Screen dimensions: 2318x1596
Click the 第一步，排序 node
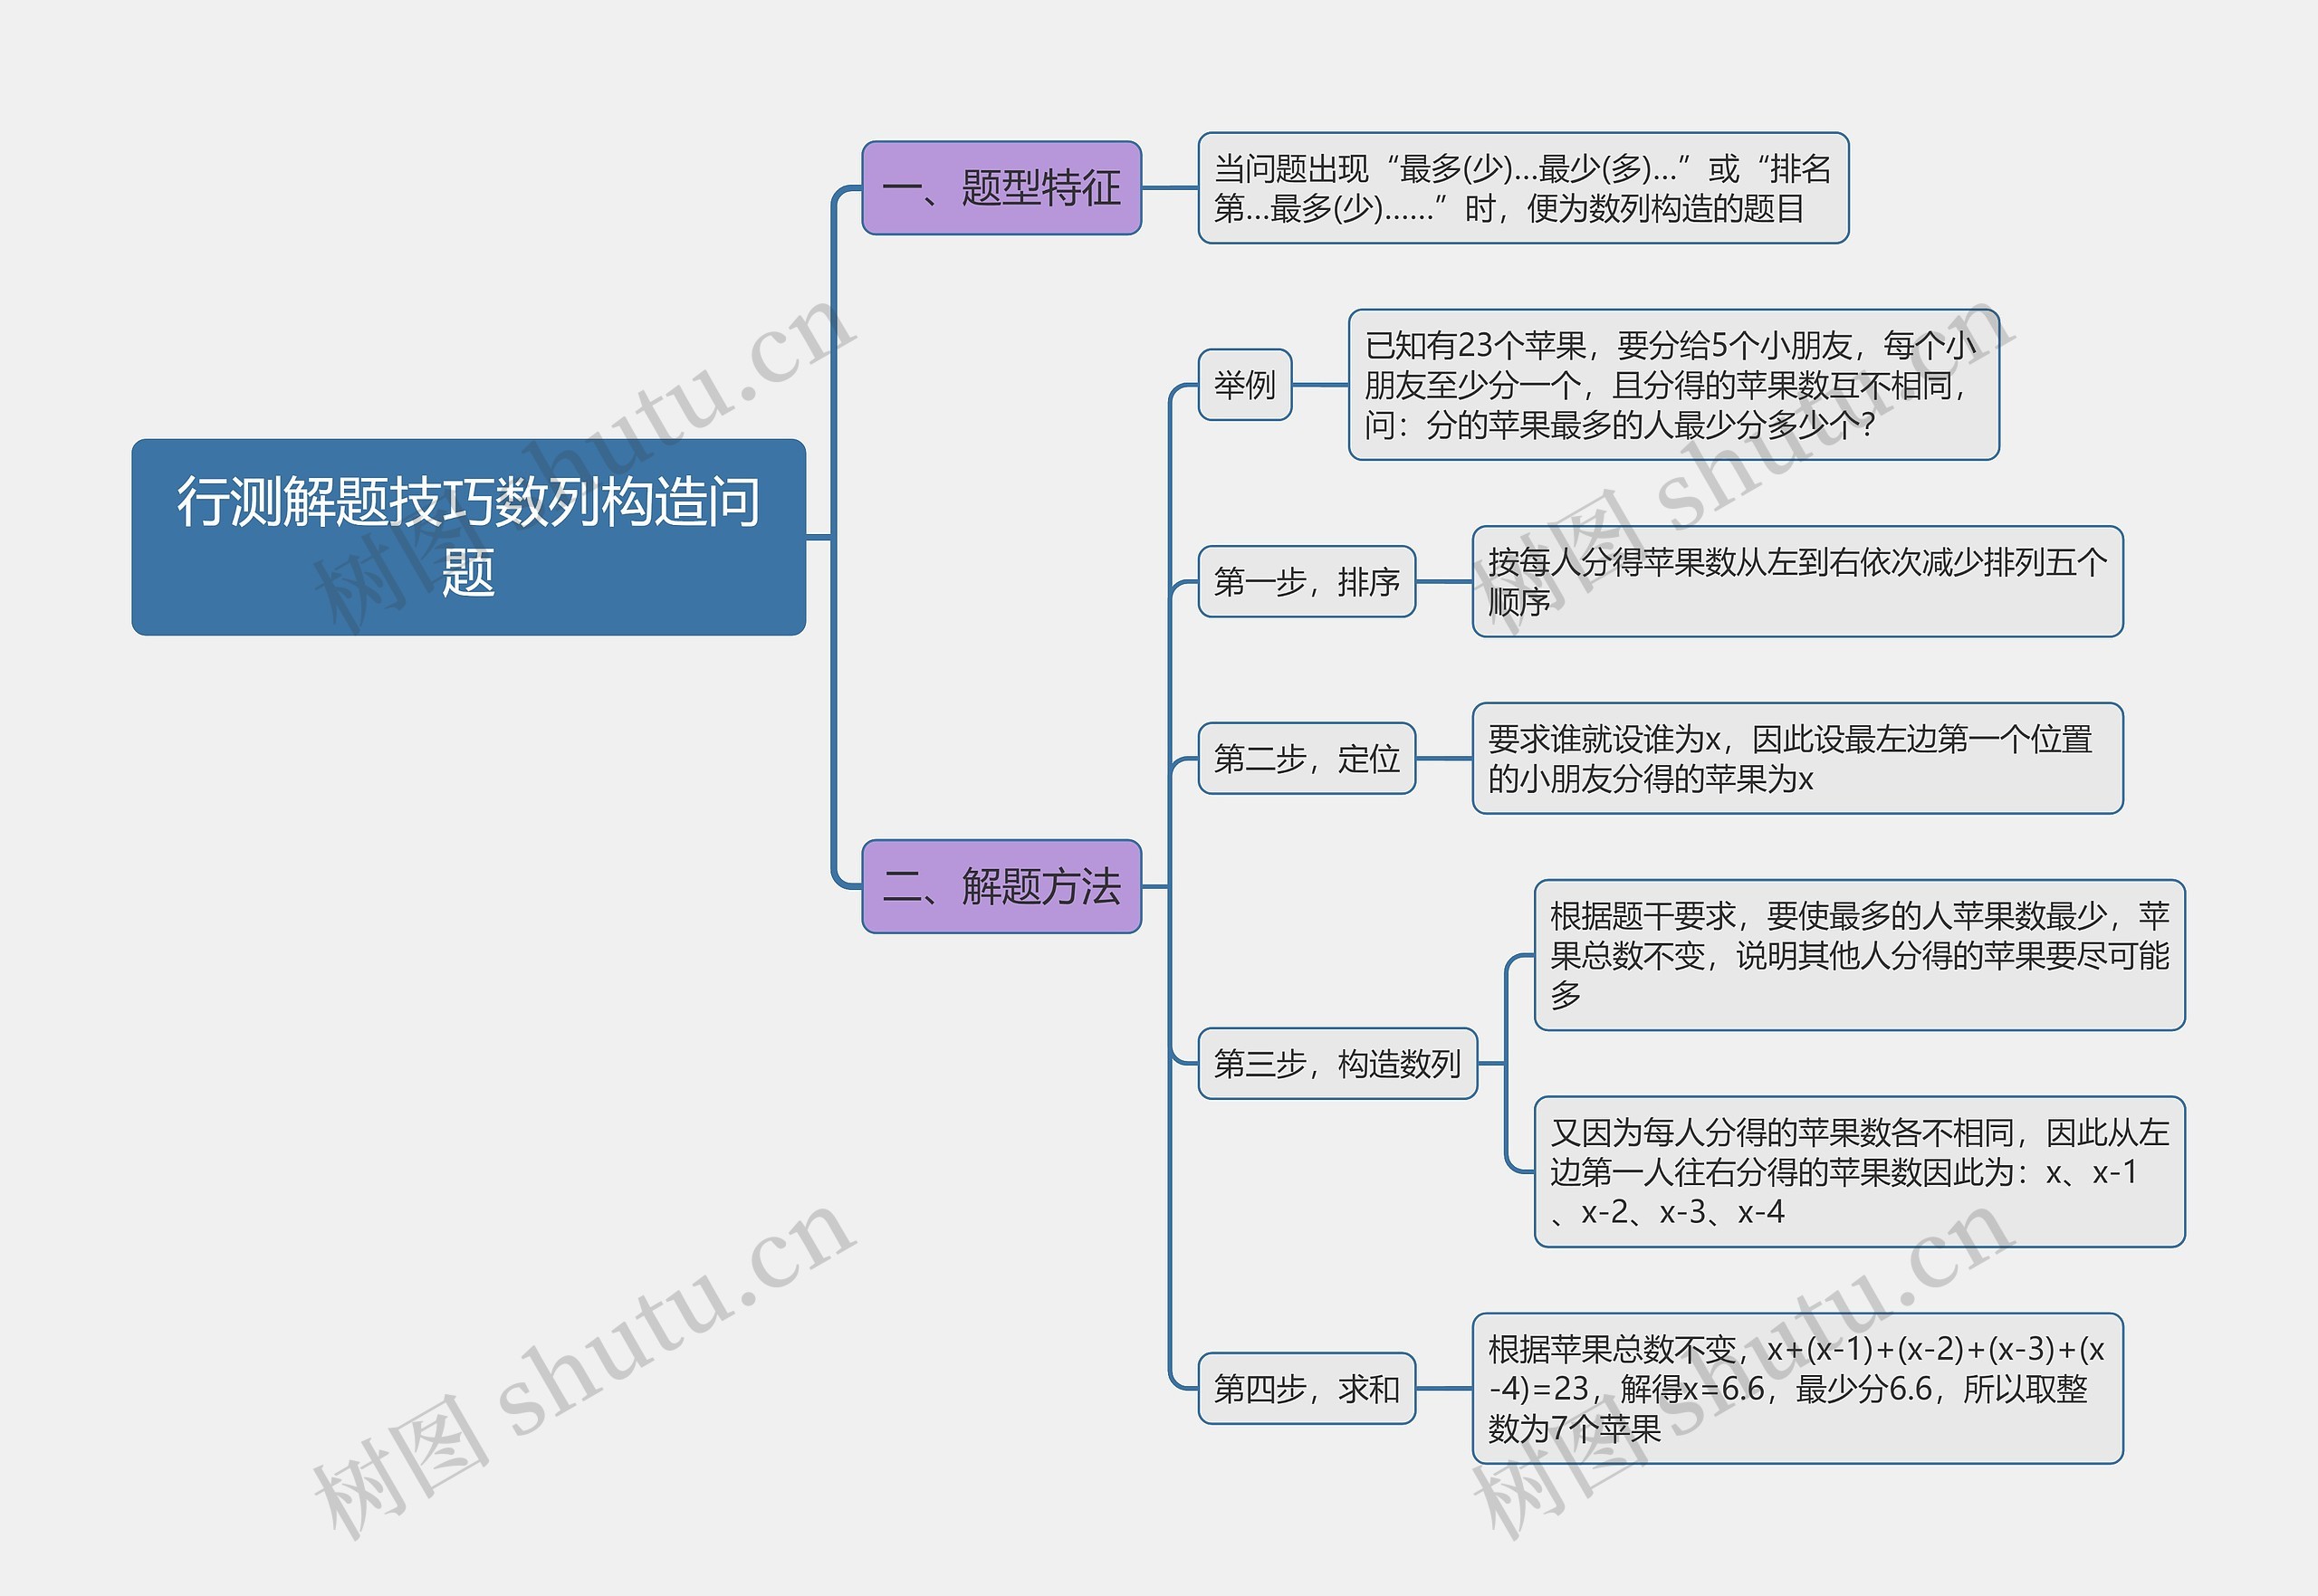(x=1306, y=581)
